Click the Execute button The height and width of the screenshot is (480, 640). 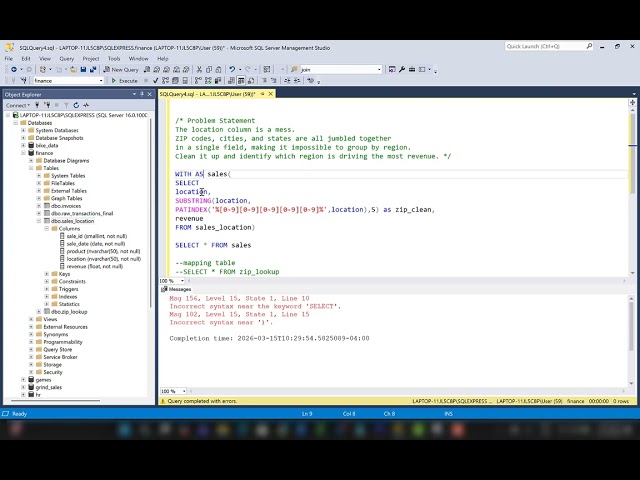(124, 81)
